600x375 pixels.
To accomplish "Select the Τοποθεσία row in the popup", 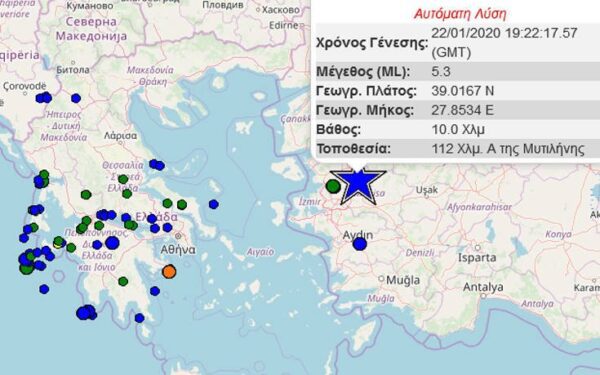I will coord(458,148).
